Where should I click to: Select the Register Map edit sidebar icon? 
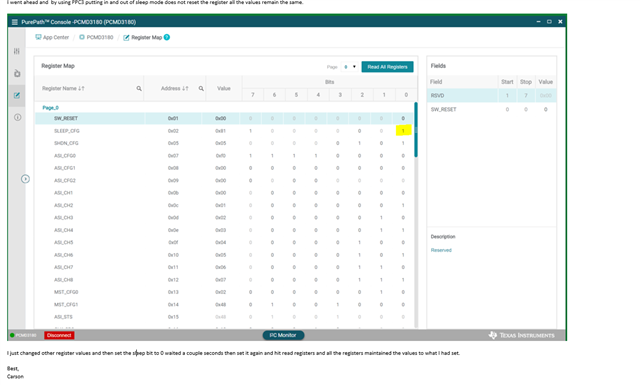click(x=17, y=96)
